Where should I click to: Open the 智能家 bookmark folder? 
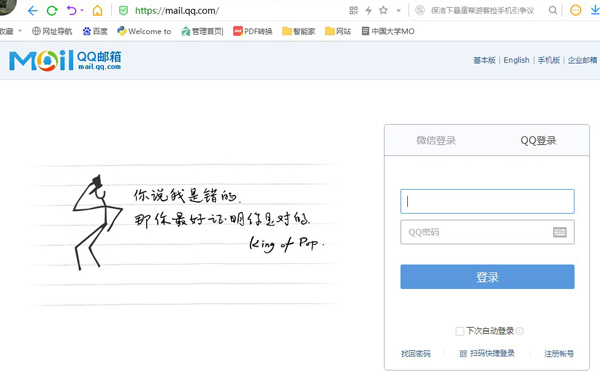[x=299, y=31]
